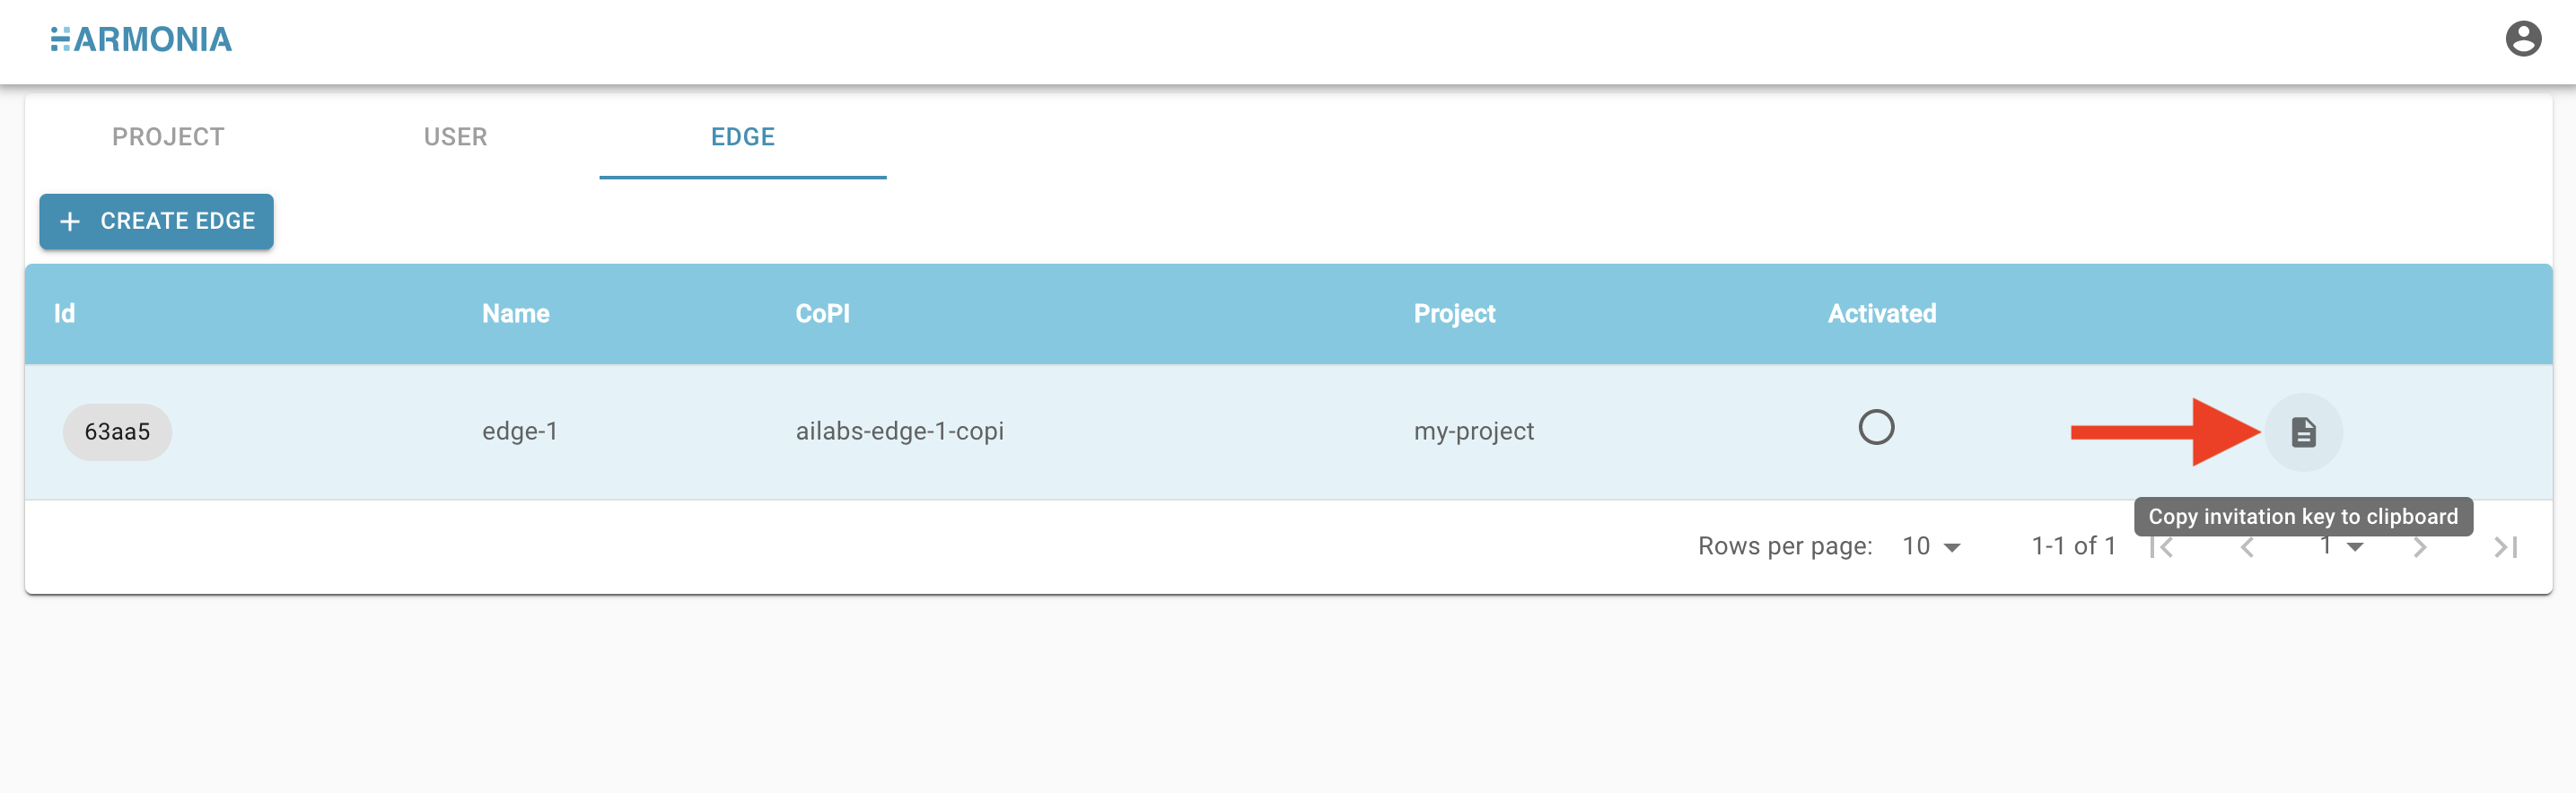Click the copy invitation key document icon

[x=2303, y=432]
